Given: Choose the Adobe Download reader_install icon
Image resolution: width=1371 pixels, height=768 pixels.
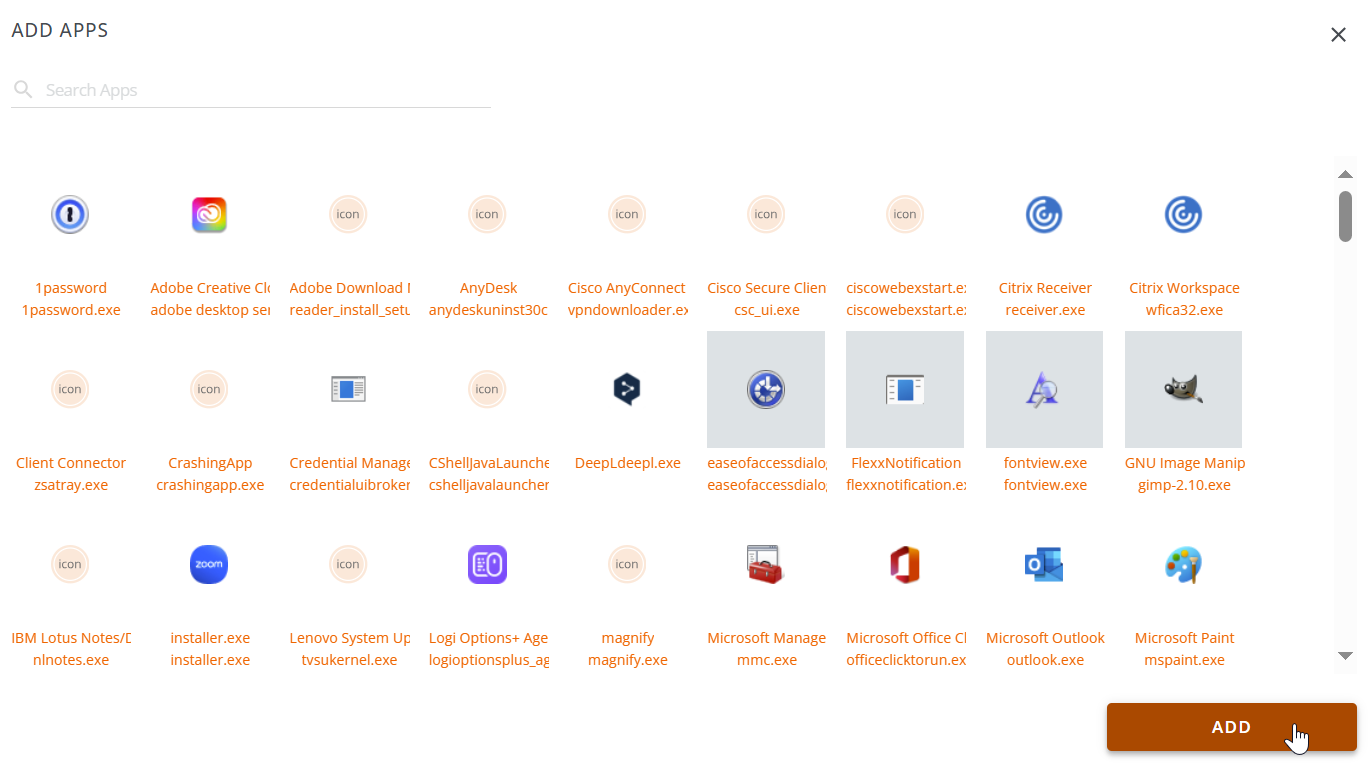Looking at the screenshot, I should (x=348, y=214).
